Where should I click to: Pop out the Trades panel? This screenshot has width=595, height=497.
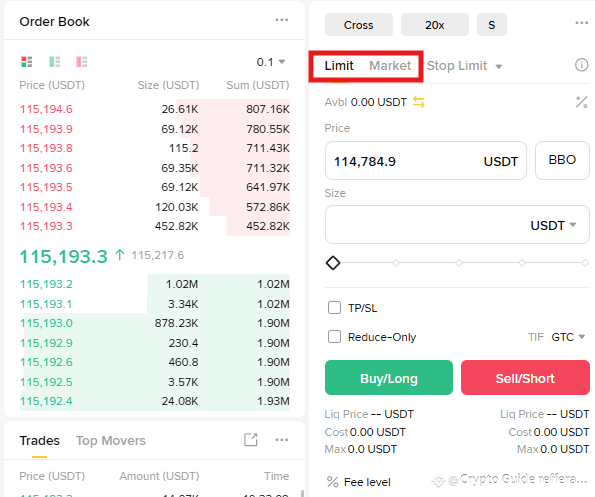(x=250, y=440)
